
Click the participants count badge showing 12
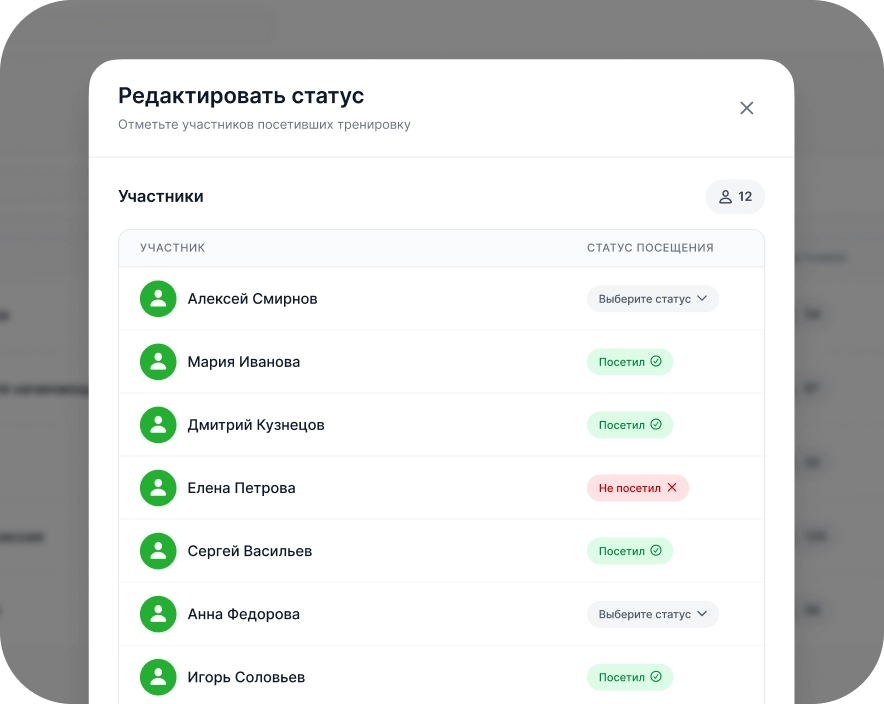735,197
